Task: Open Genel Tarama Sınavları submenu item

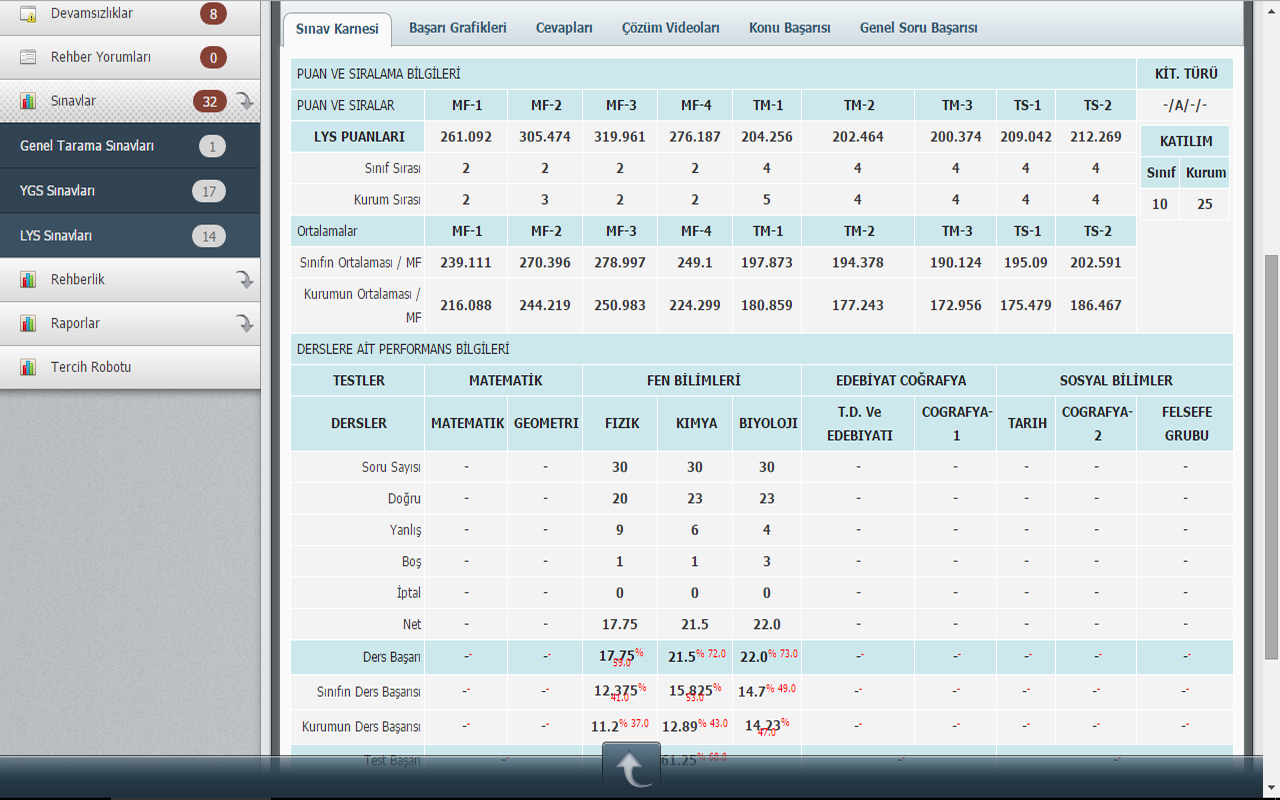Action: pos(130,146)
